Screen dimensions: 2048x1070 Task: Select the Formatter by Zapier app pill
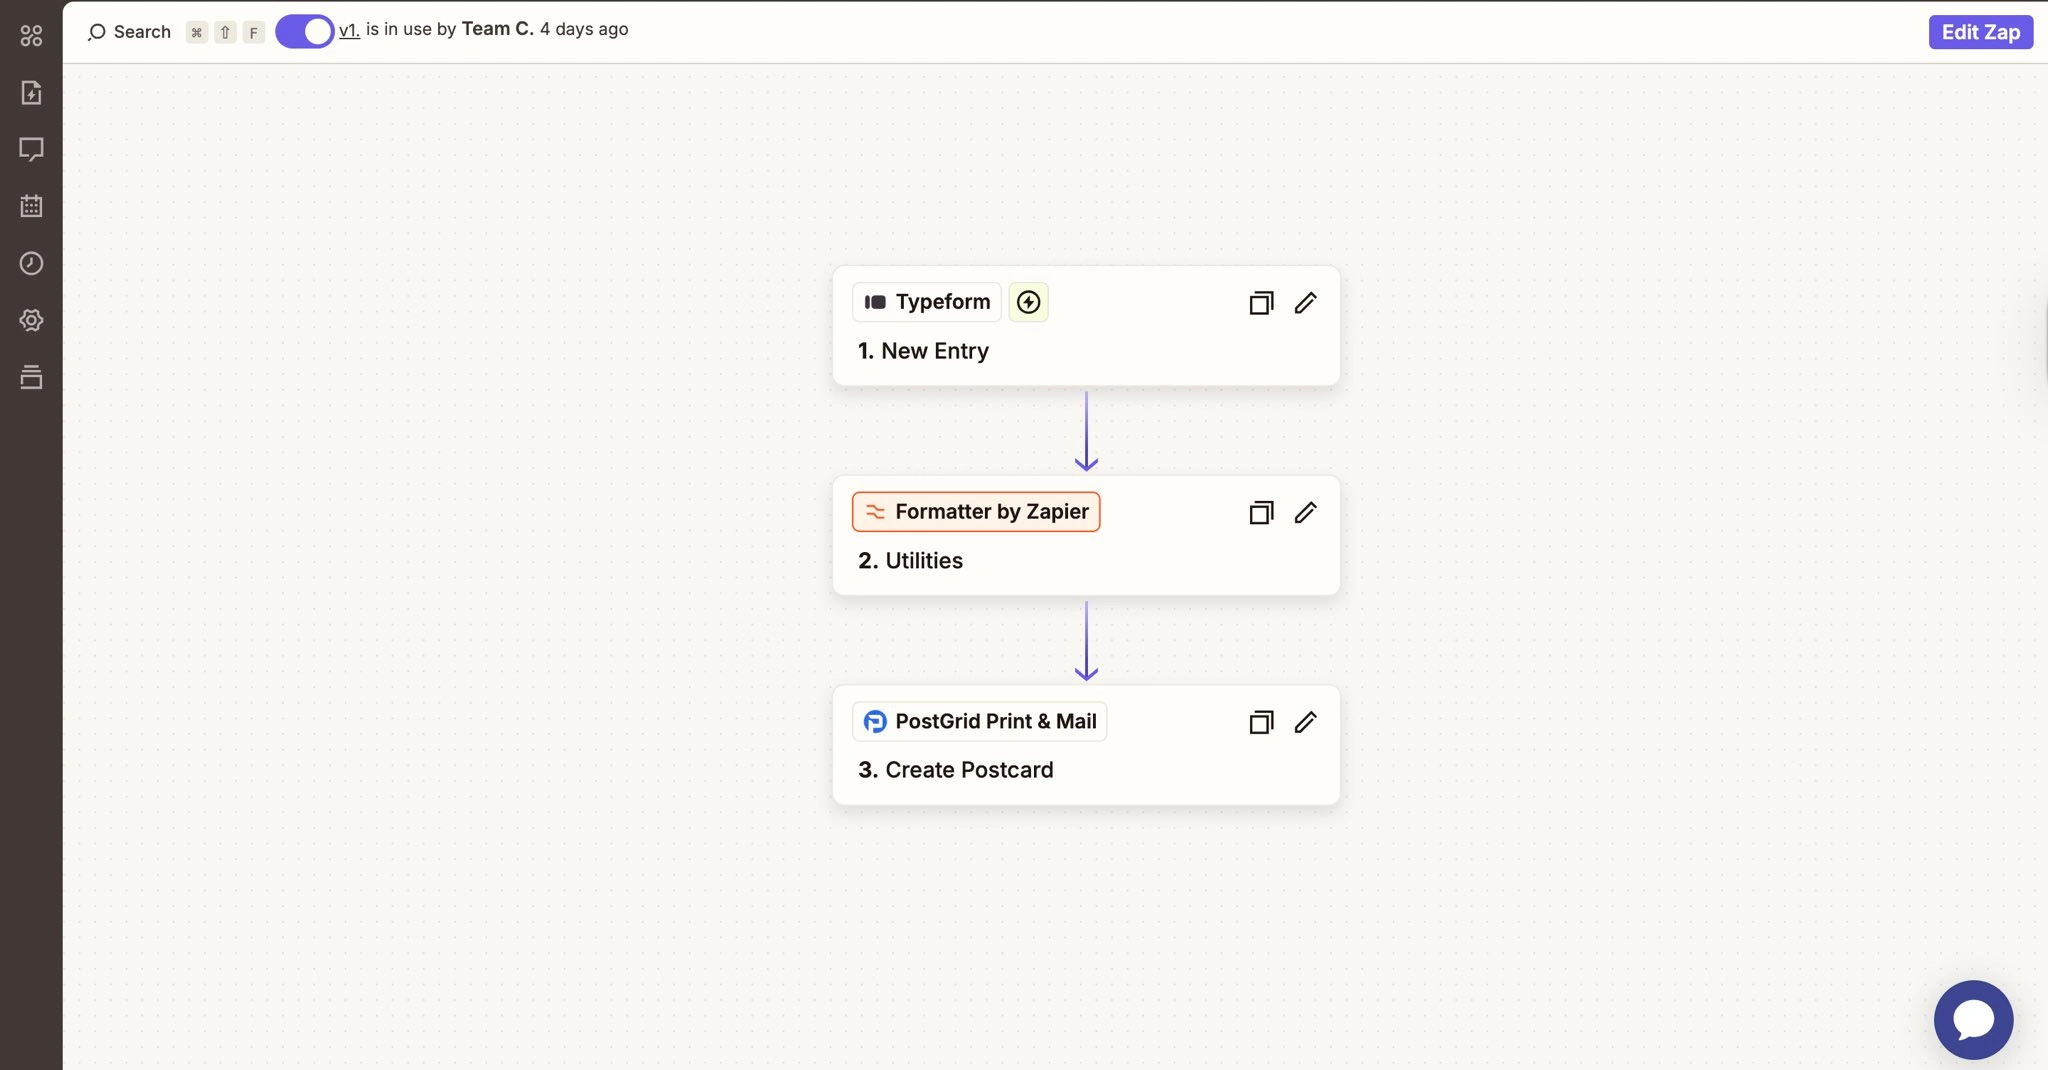975,511
